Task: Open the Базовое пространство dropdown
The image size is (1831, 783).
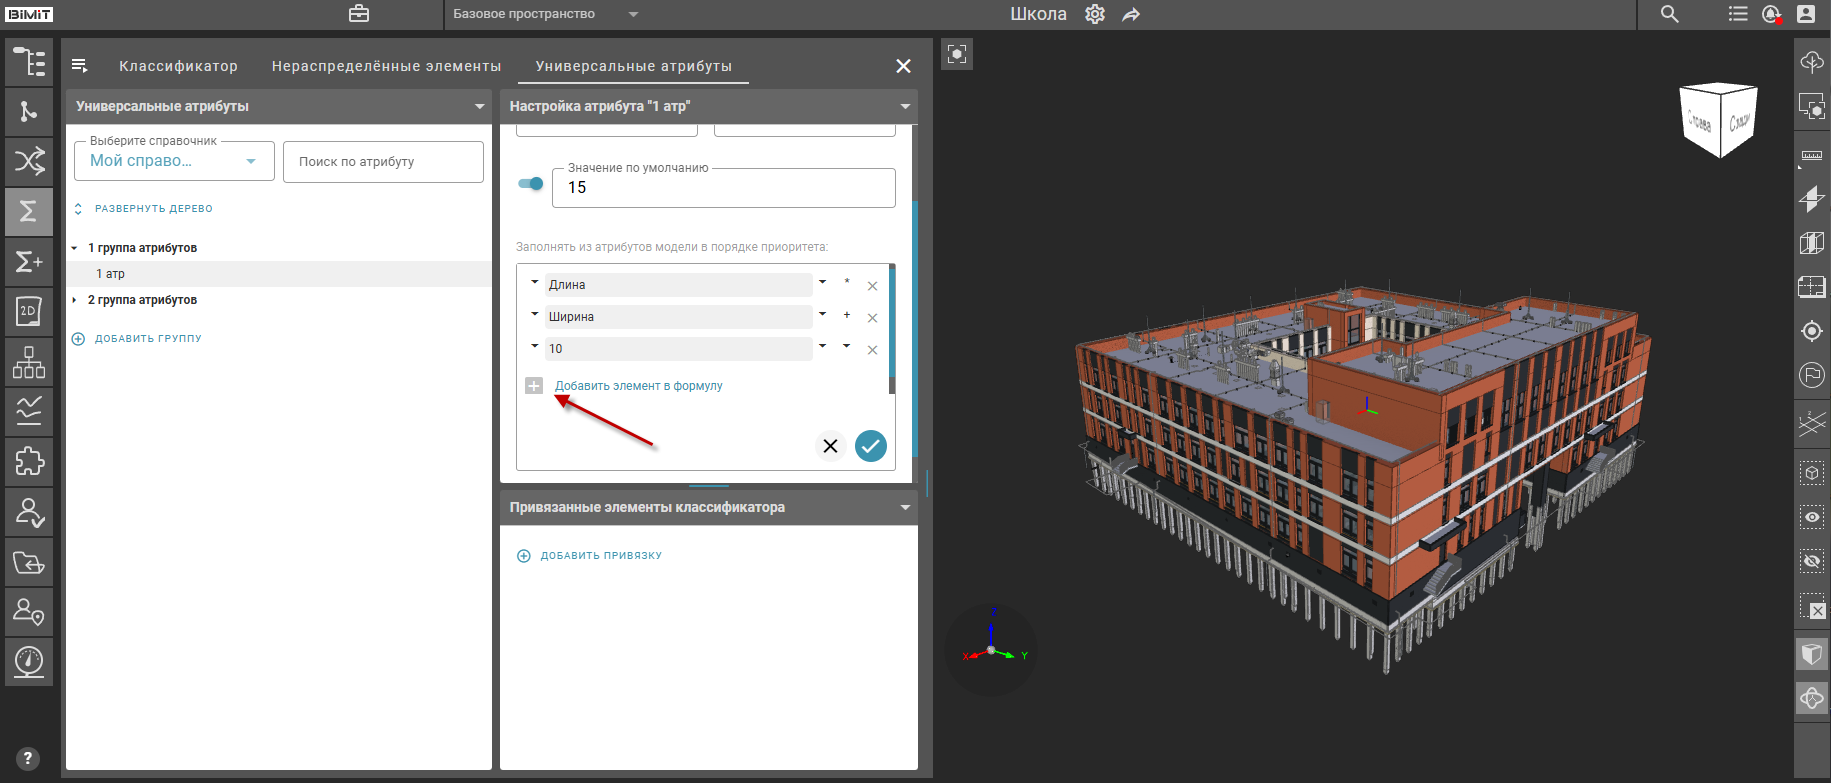Action: point(544,14)
